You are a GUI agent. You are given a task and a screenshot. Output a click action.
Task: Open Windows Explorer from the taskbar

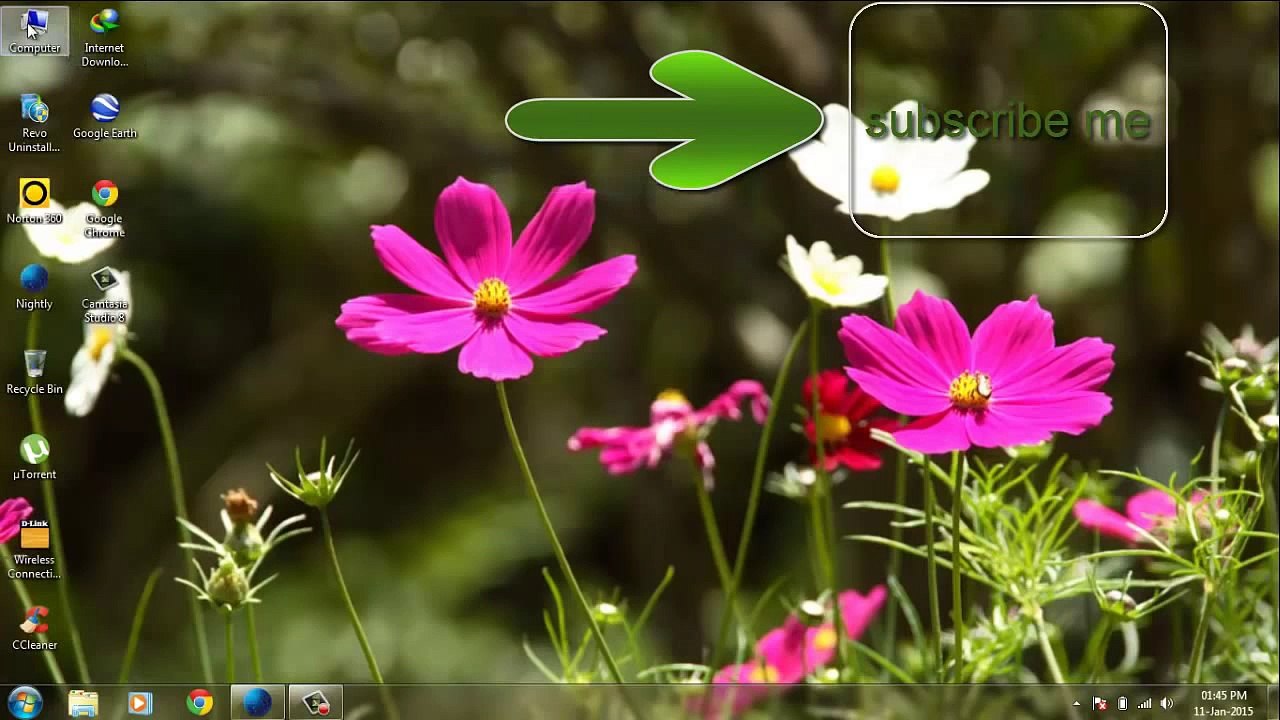83,703
